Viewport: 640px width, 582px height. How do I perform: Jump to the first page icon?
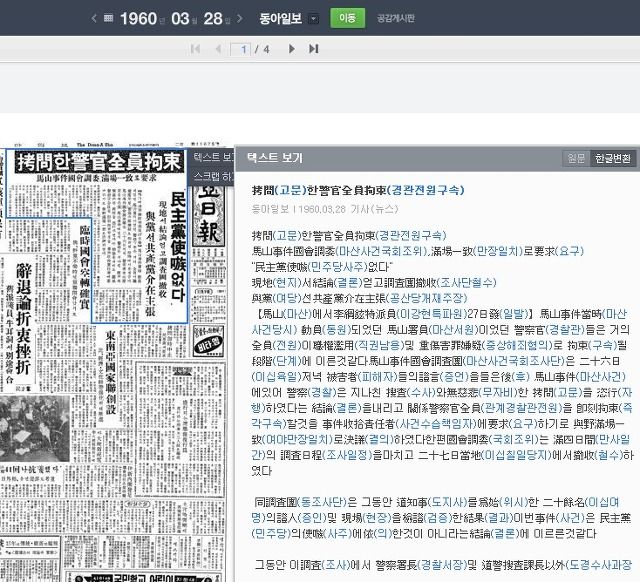point(195,49)
